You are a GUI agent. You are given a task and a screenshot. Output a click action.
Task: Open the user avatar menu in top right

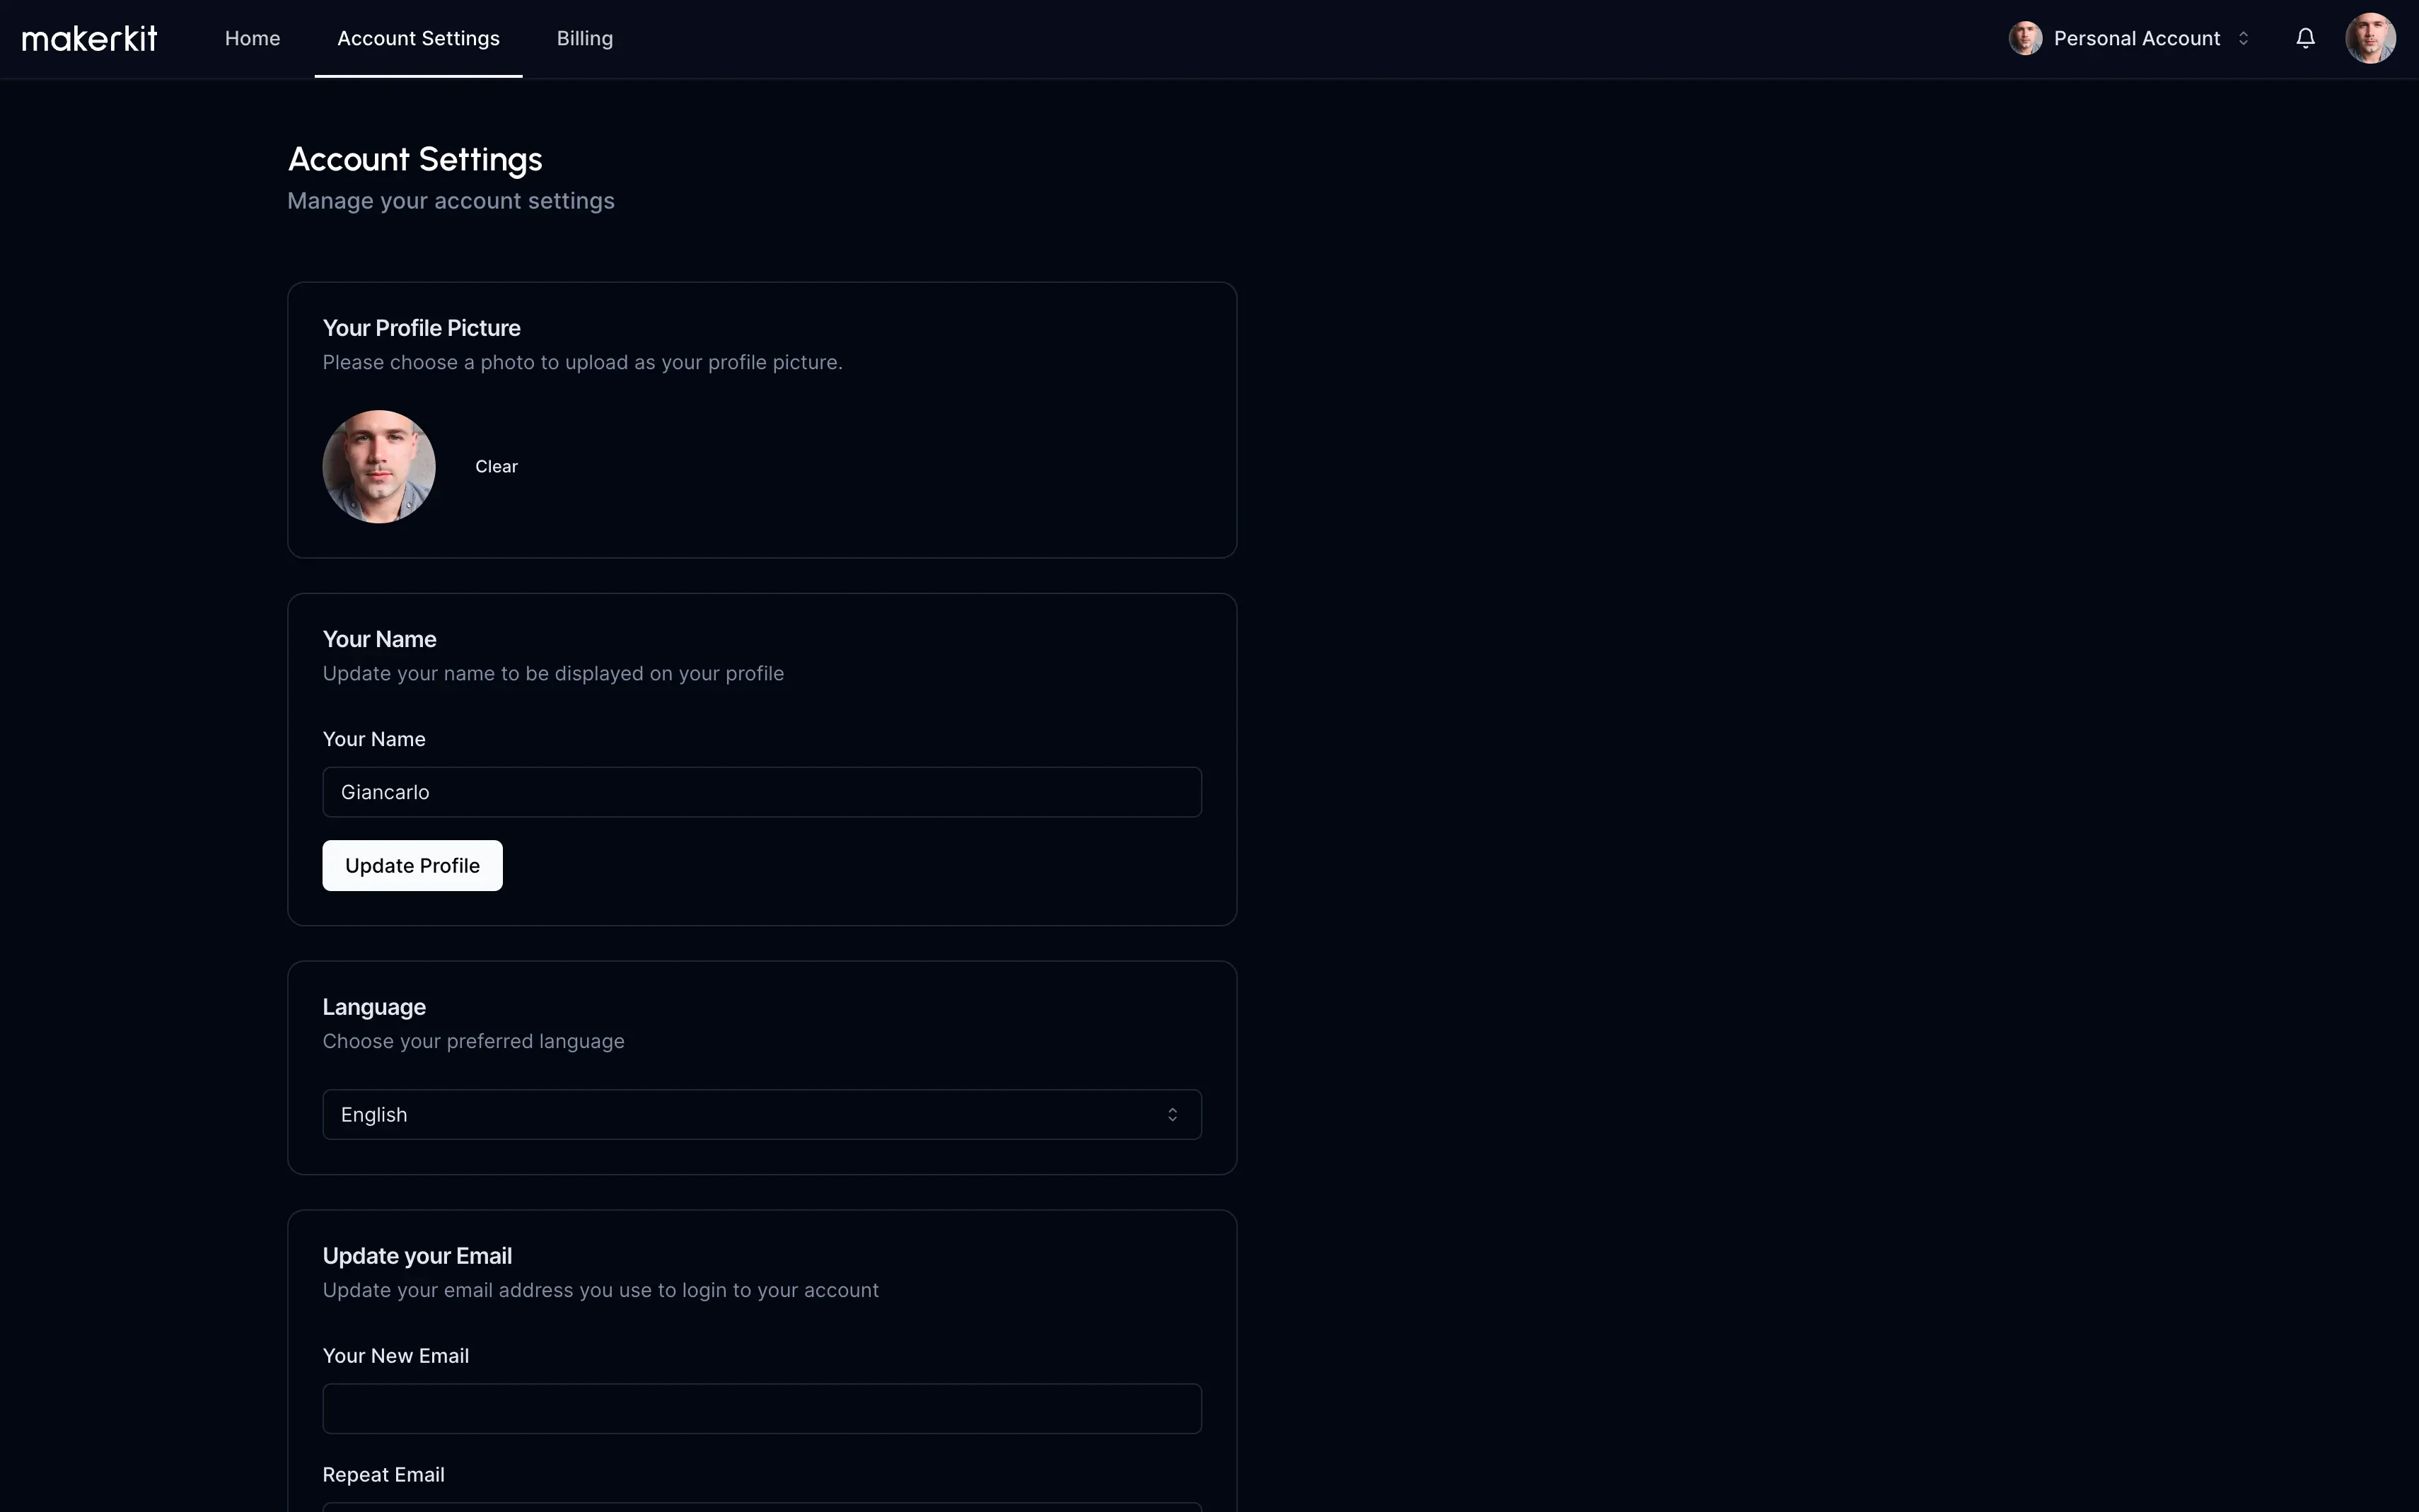tap(2370, 39)
